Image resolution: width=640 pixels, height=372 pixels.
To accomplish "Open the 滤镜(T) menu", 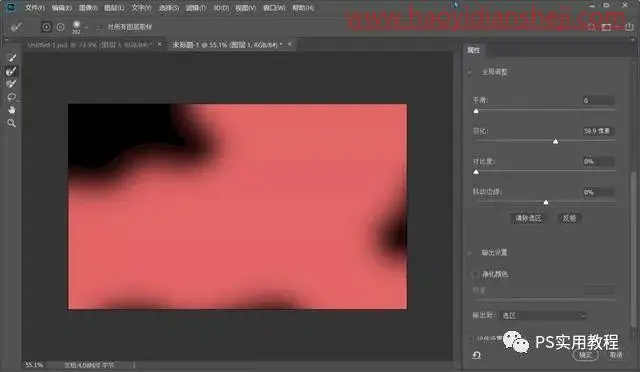I will pyautogui.click(x=196, y=7).
